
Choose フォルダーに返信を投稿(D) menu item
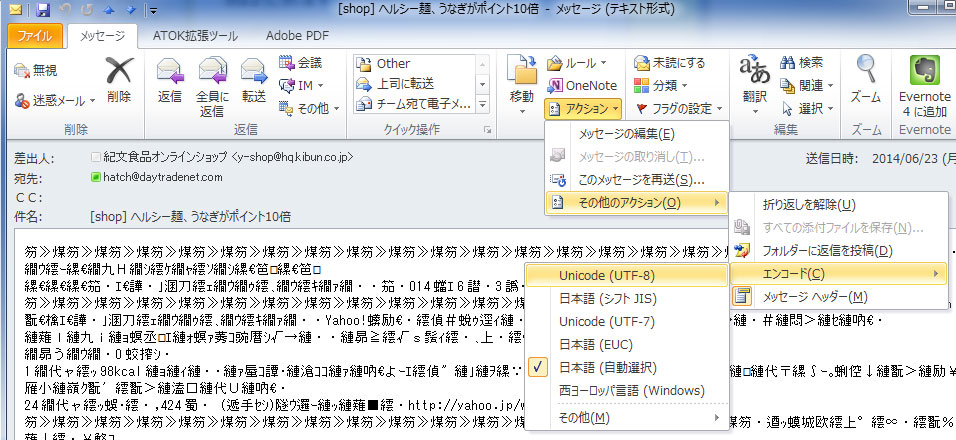838,250
